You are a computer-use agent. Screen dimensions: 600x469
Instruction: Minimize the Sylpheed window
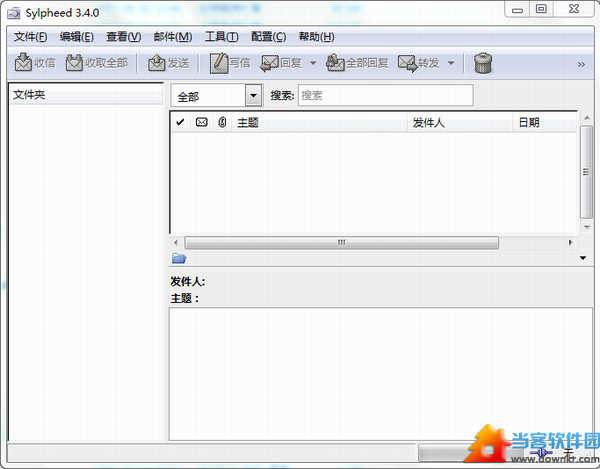click(517, 9)
